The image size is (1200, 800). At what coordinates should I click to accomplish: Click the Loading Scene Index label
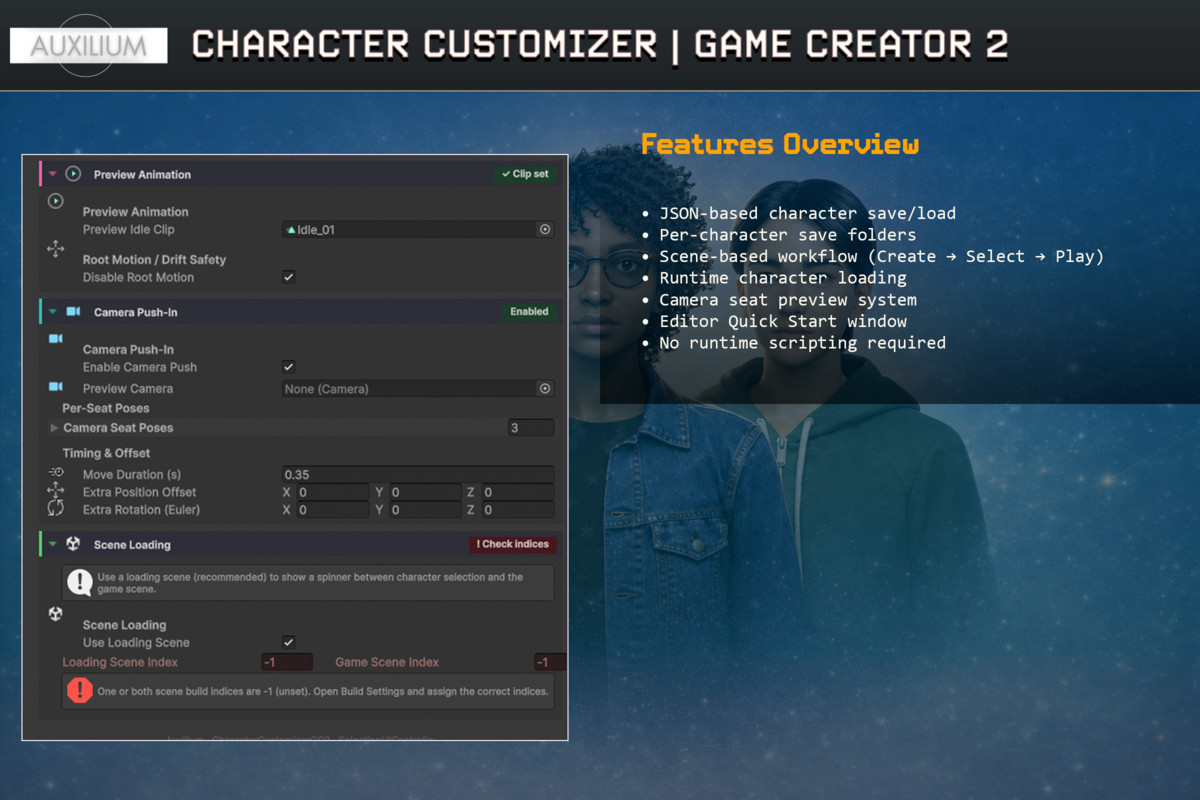click(120, 662)
